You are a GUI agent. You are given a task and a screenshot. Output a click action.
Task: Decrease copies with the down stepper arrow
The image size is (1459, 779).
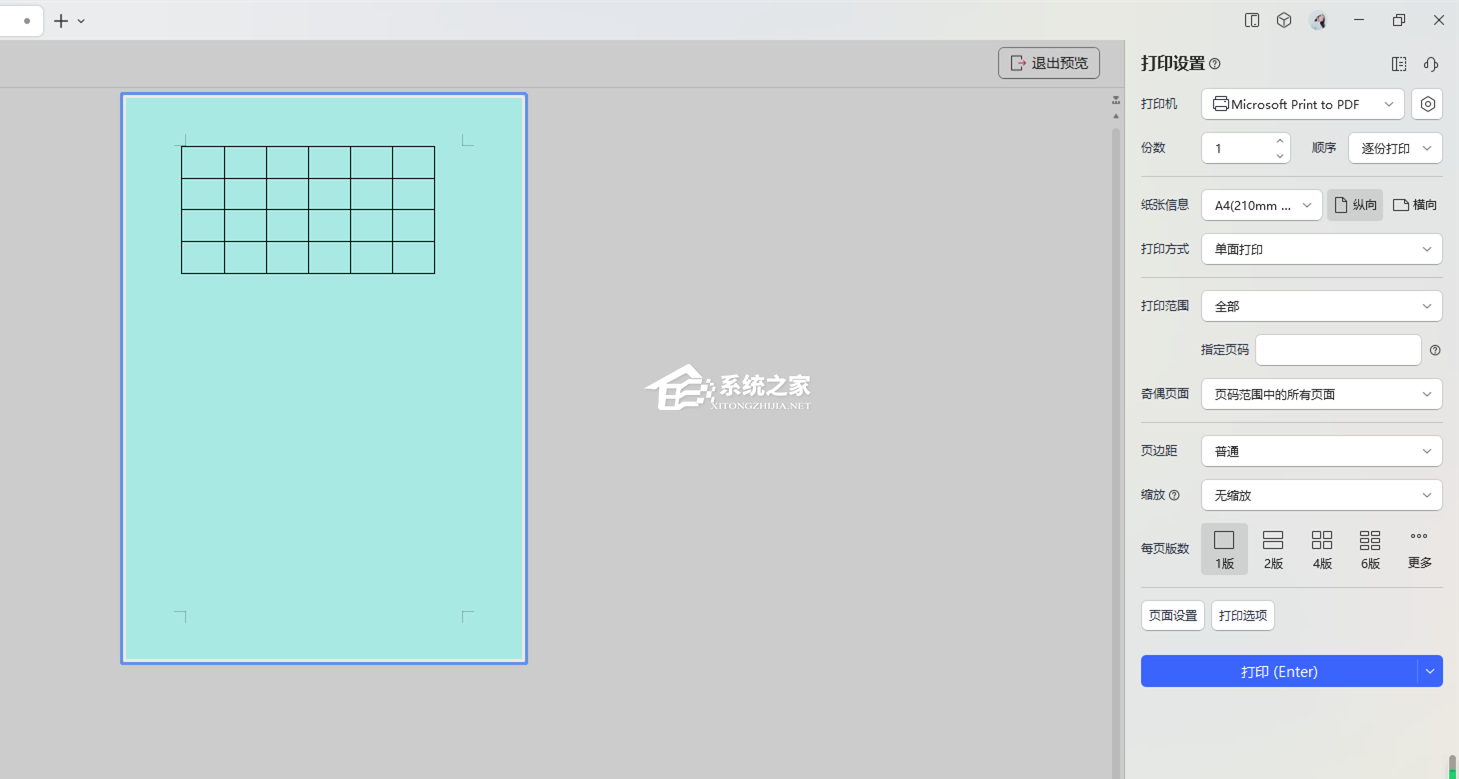click(x=1280, y=156)
